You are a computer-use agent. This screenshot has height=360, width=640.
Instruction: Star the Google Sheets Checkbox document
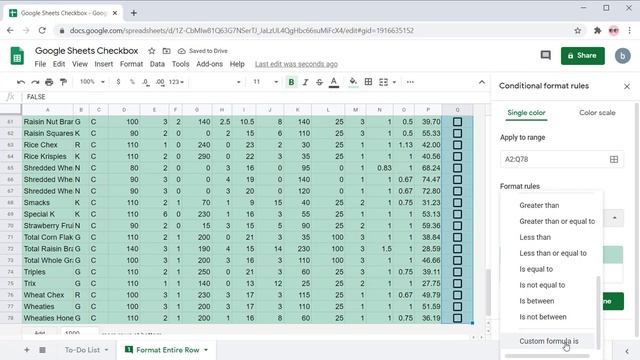[152, 51]
